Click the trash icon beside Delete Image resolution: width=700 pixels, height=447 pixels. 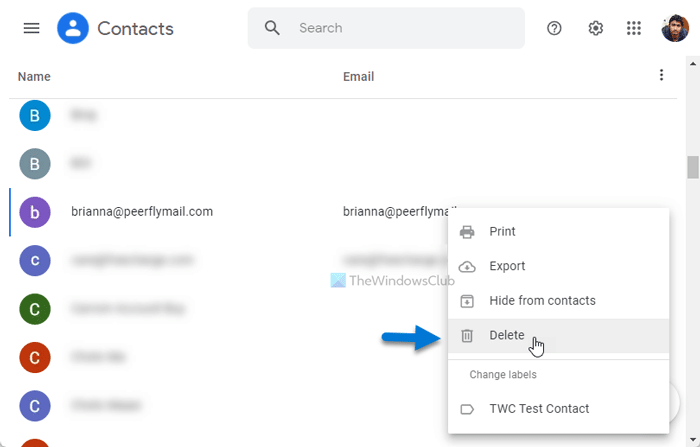click(467, 335)
